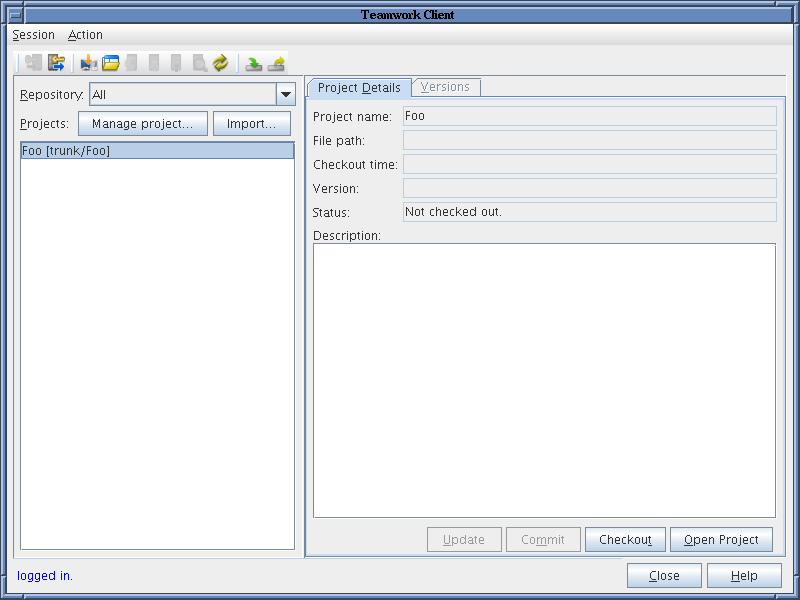Open the Repository dropdown arrow

[x=286, y=94]
